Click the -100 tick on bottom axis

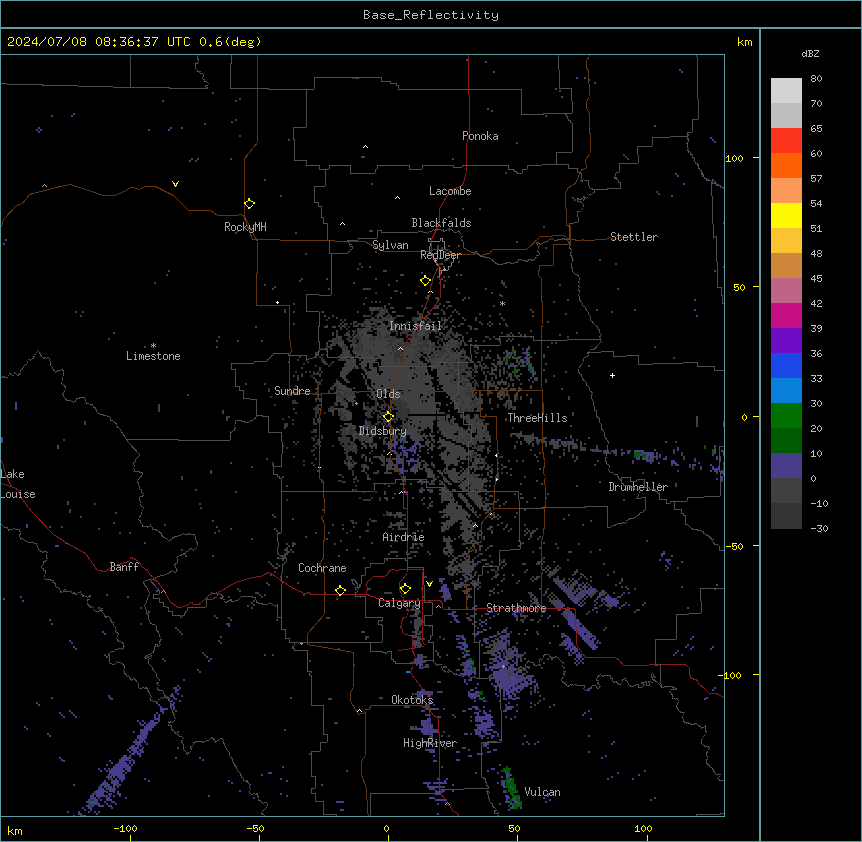125,828
